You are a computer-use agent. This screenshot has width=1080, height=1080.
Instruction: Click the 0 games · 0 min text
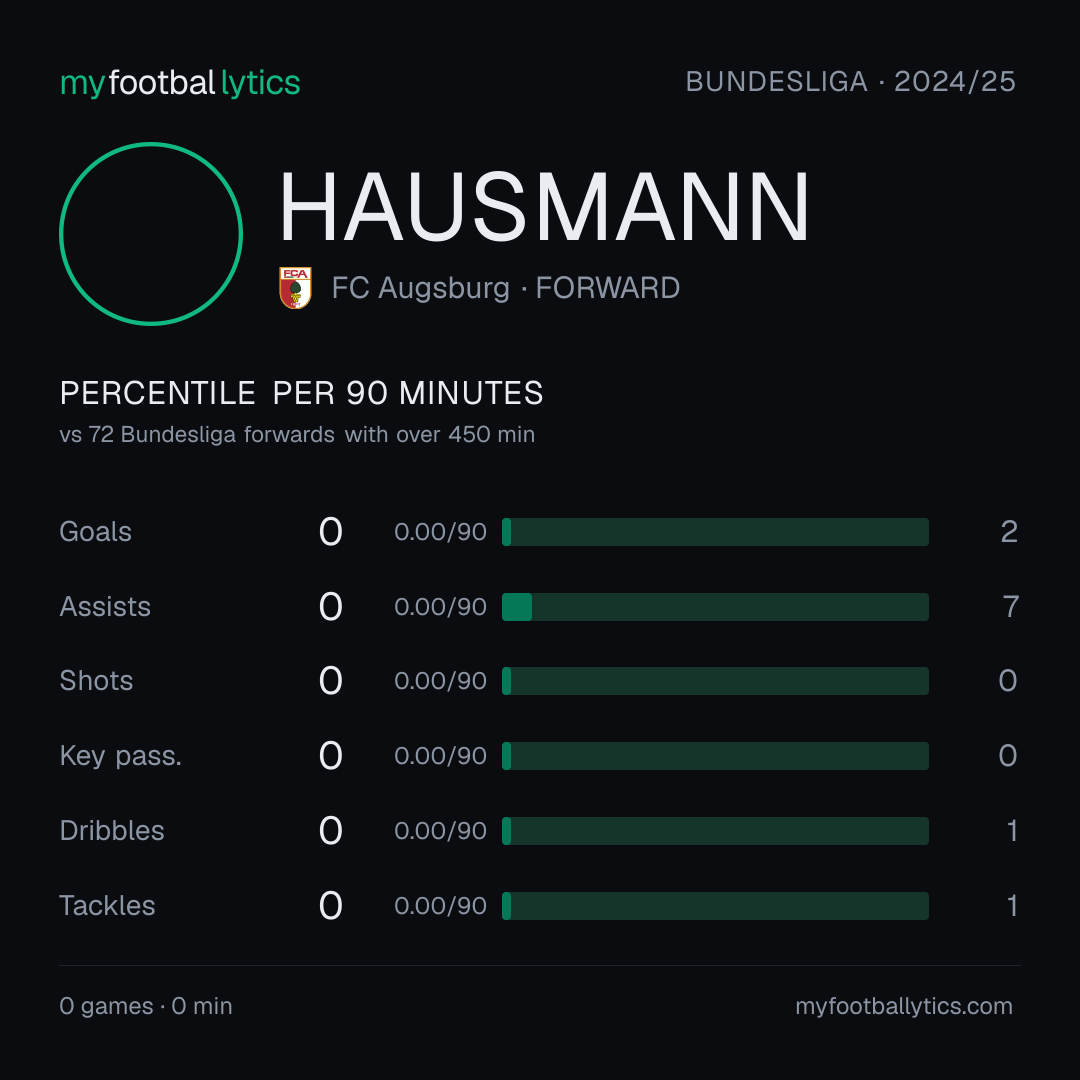(145, 1006)
